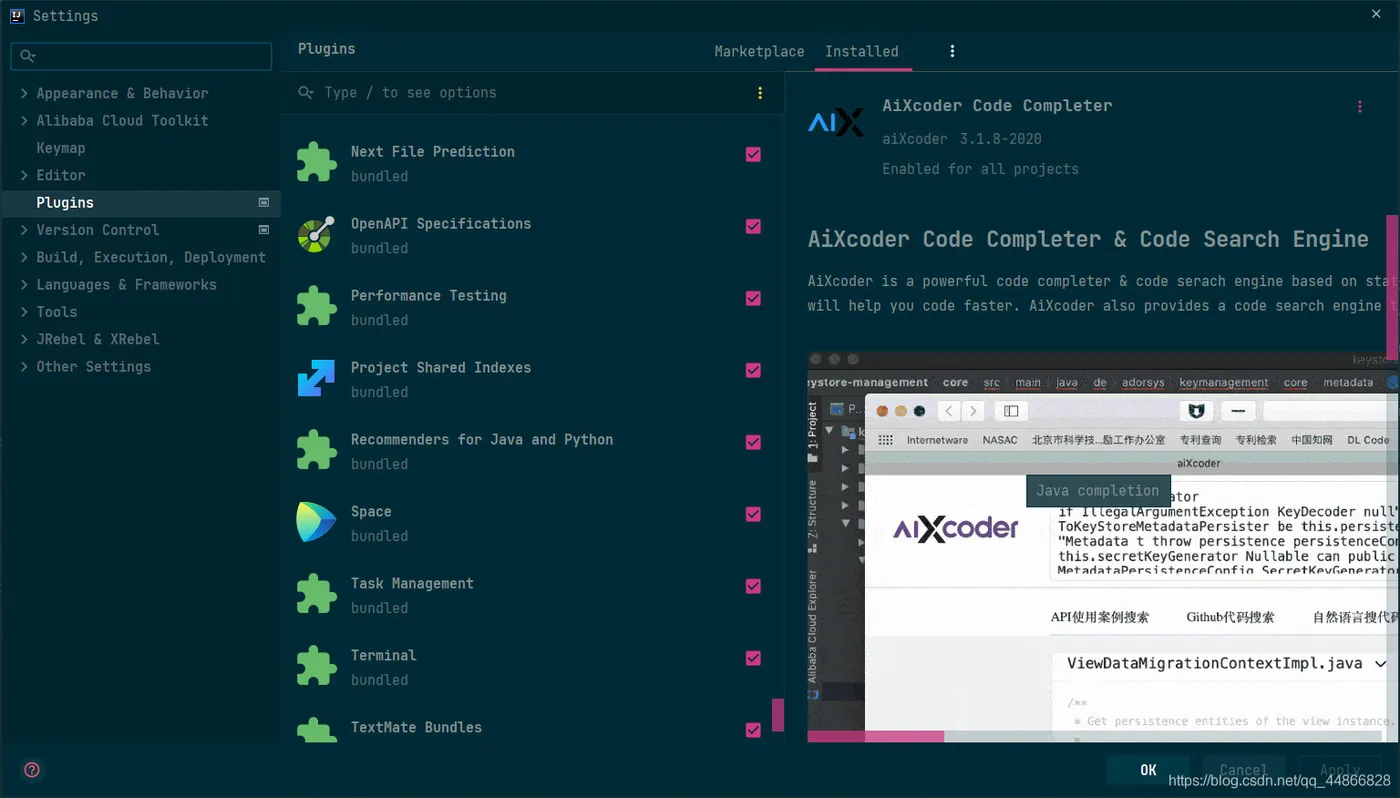
Task: Disable the Task Management plugin
Action: tap(753, 586)
